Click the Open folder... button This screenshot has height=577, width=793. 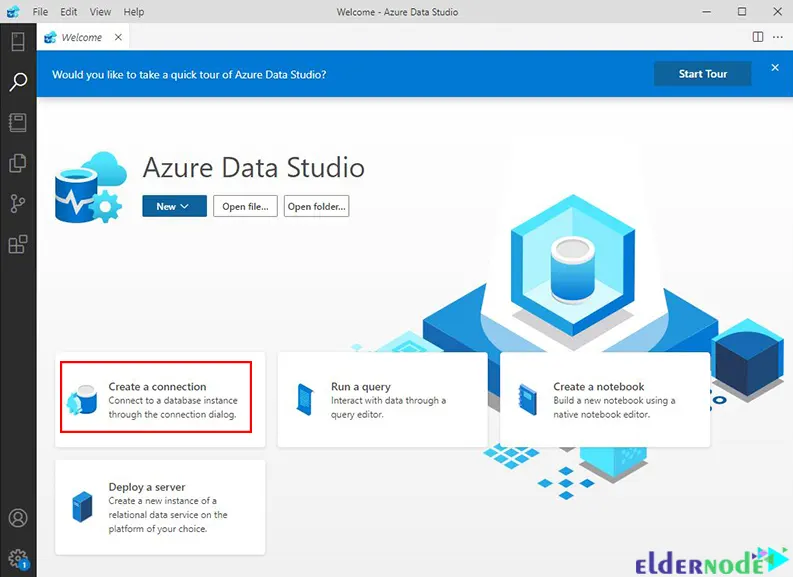point(316,206)
